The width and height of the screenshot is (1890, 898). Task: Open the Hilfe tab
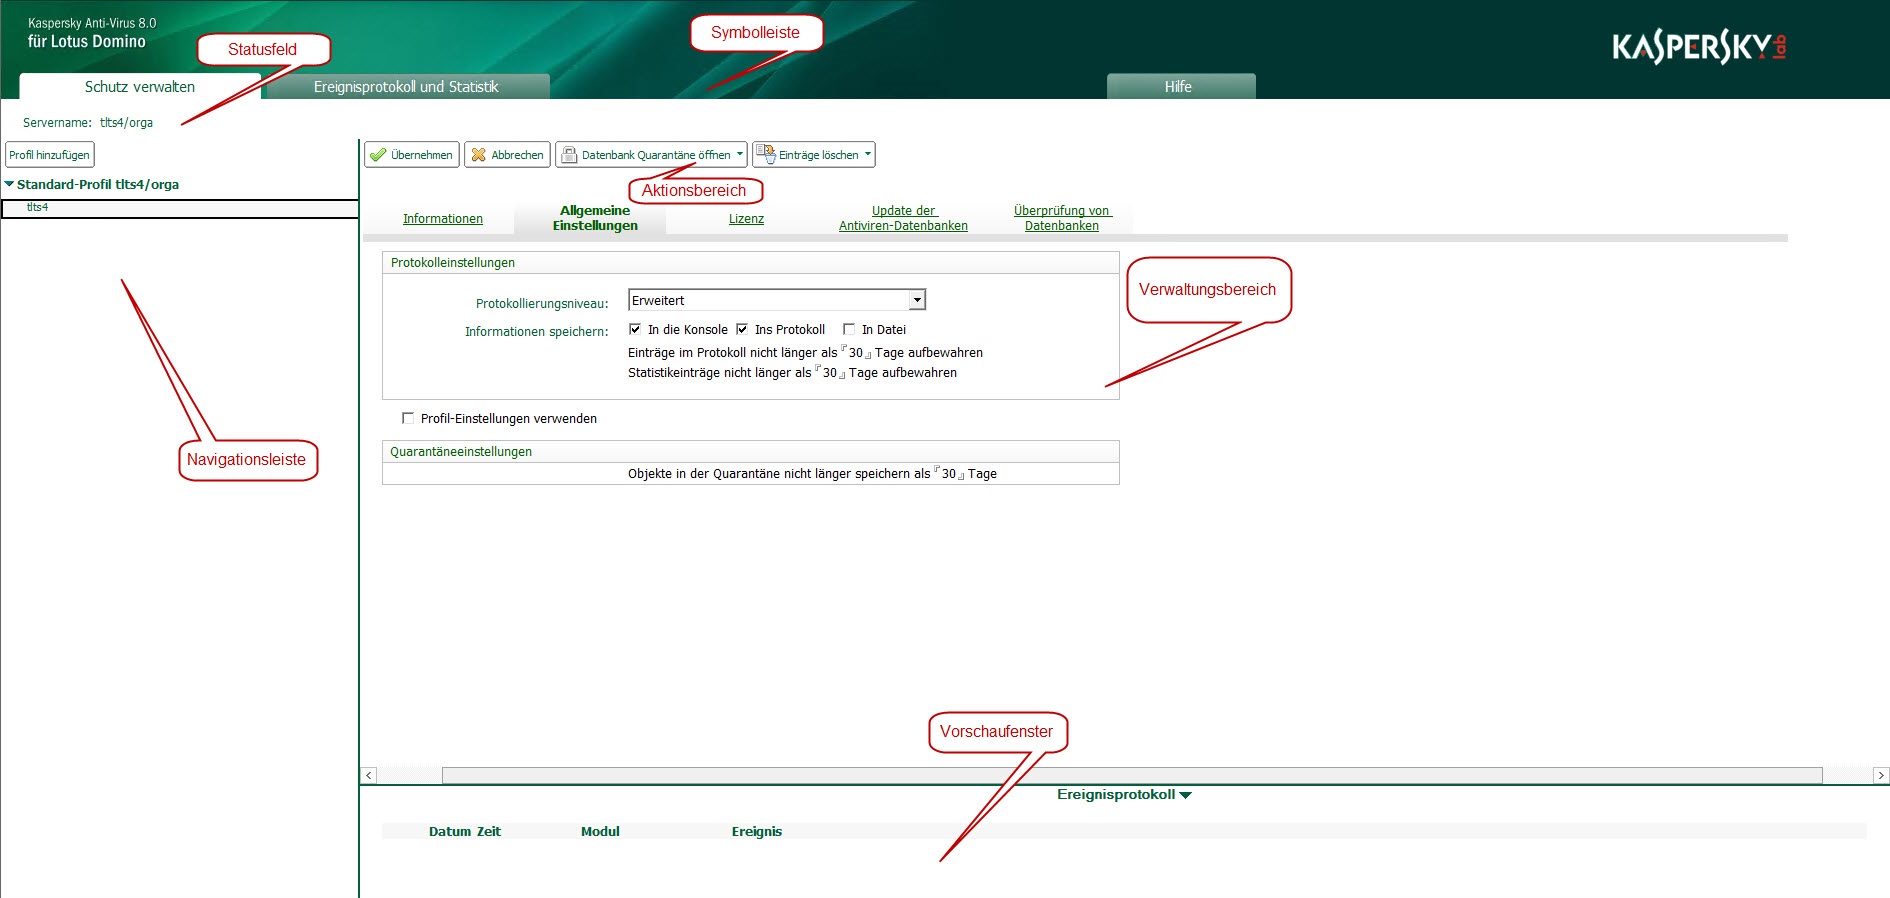[1178, 87]
